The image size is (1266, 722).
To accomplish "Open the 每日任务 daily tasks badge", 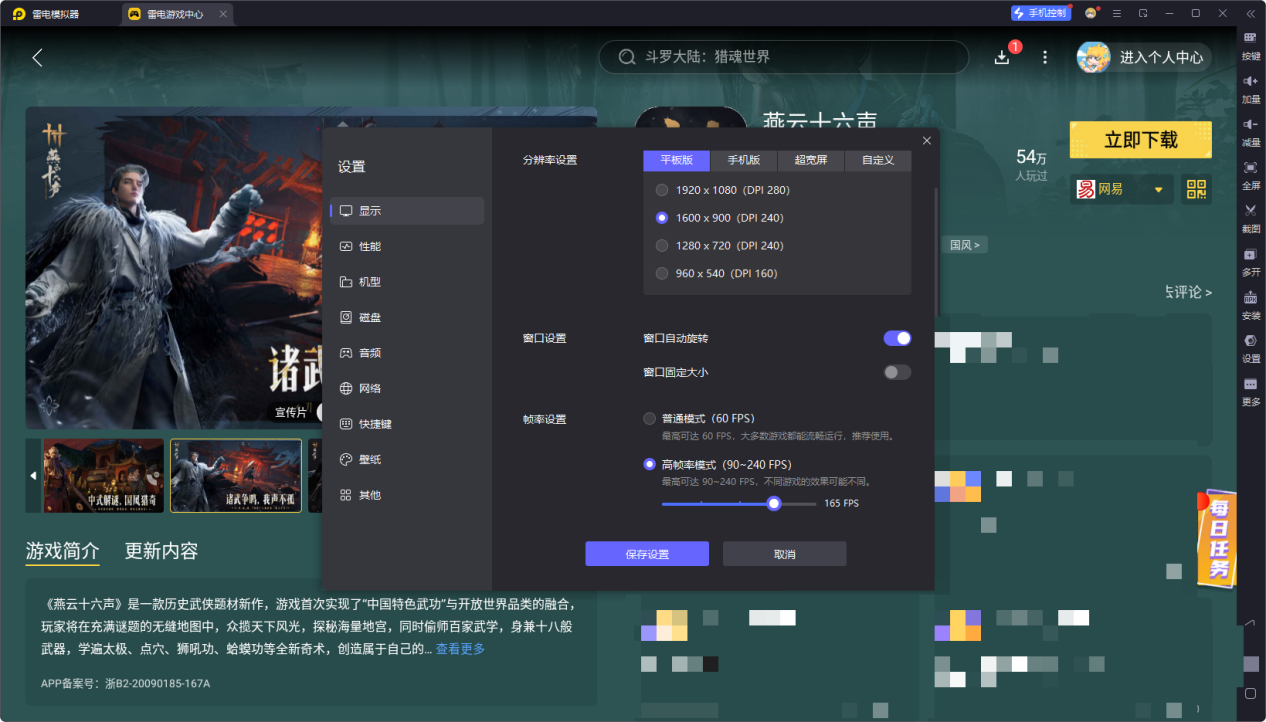I will (1217, 537).
